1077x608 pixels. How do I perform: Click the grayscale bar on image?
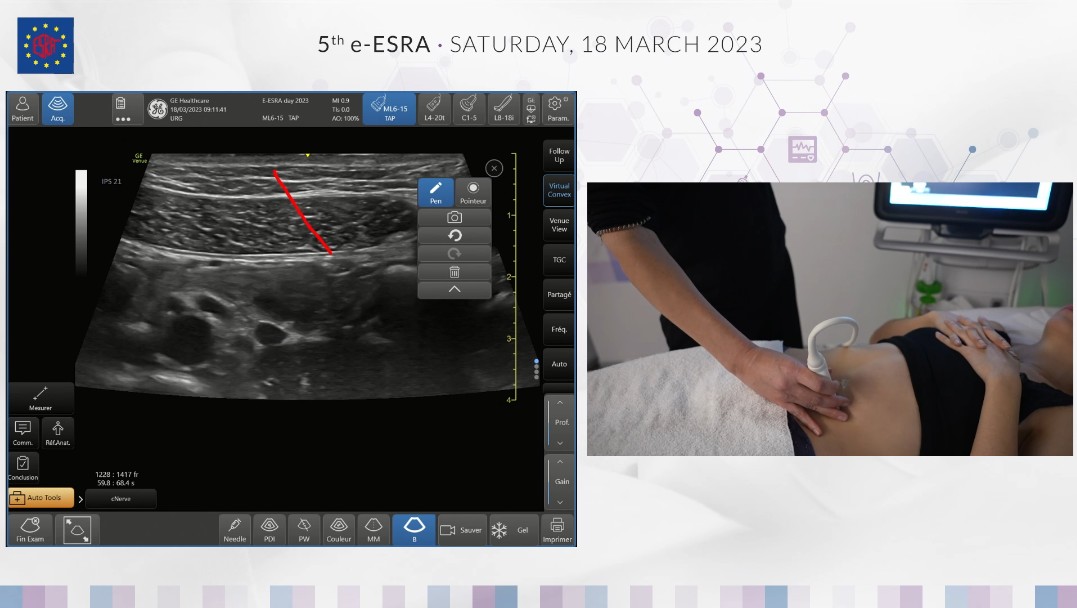(x=81, y=221)
